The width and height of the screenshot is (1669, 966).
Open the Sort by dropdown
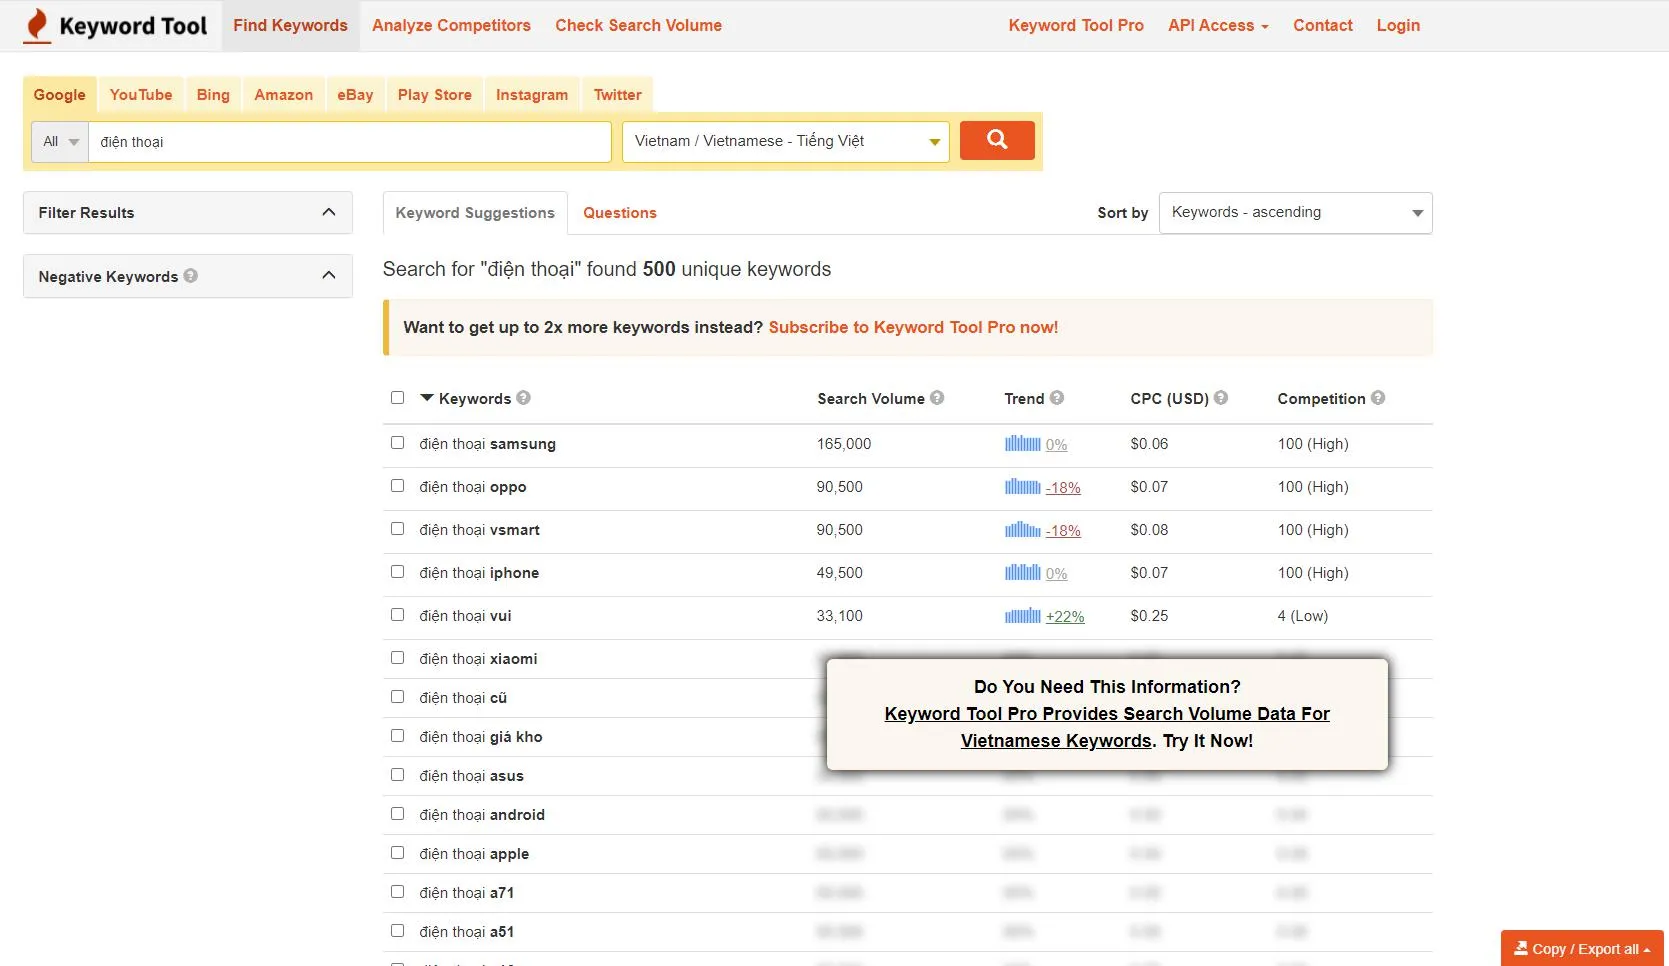(x=1295, y=213)
